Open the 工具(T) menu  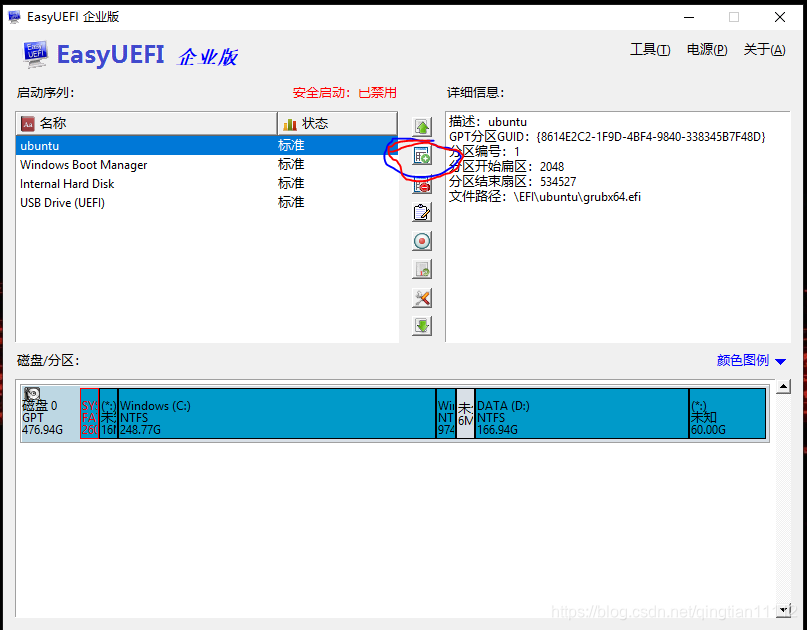click(650, 50)
